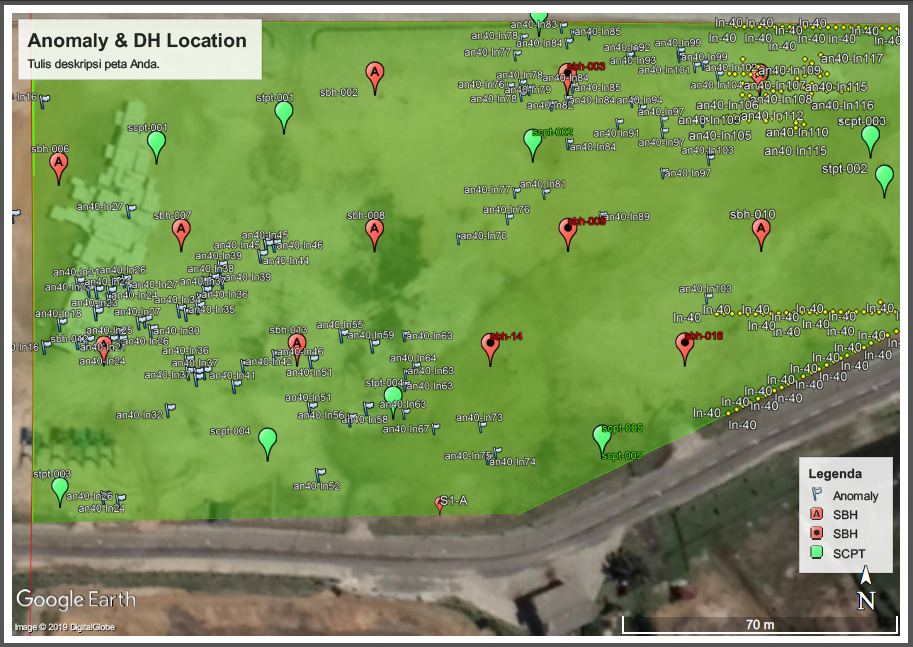This screenshot has height=647, width=913.
Task: Click the green stpt-003 marker
Action: pos(60,490)
